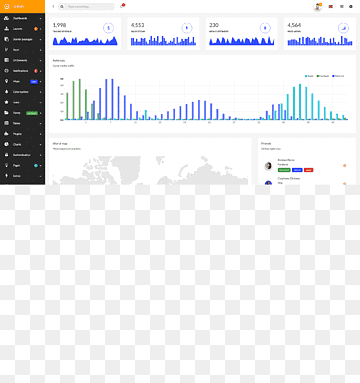The height and width of the screenshot is (383, 360).
Task: Toggle the cyan series in the chart legend
Action: click(309, 76)
